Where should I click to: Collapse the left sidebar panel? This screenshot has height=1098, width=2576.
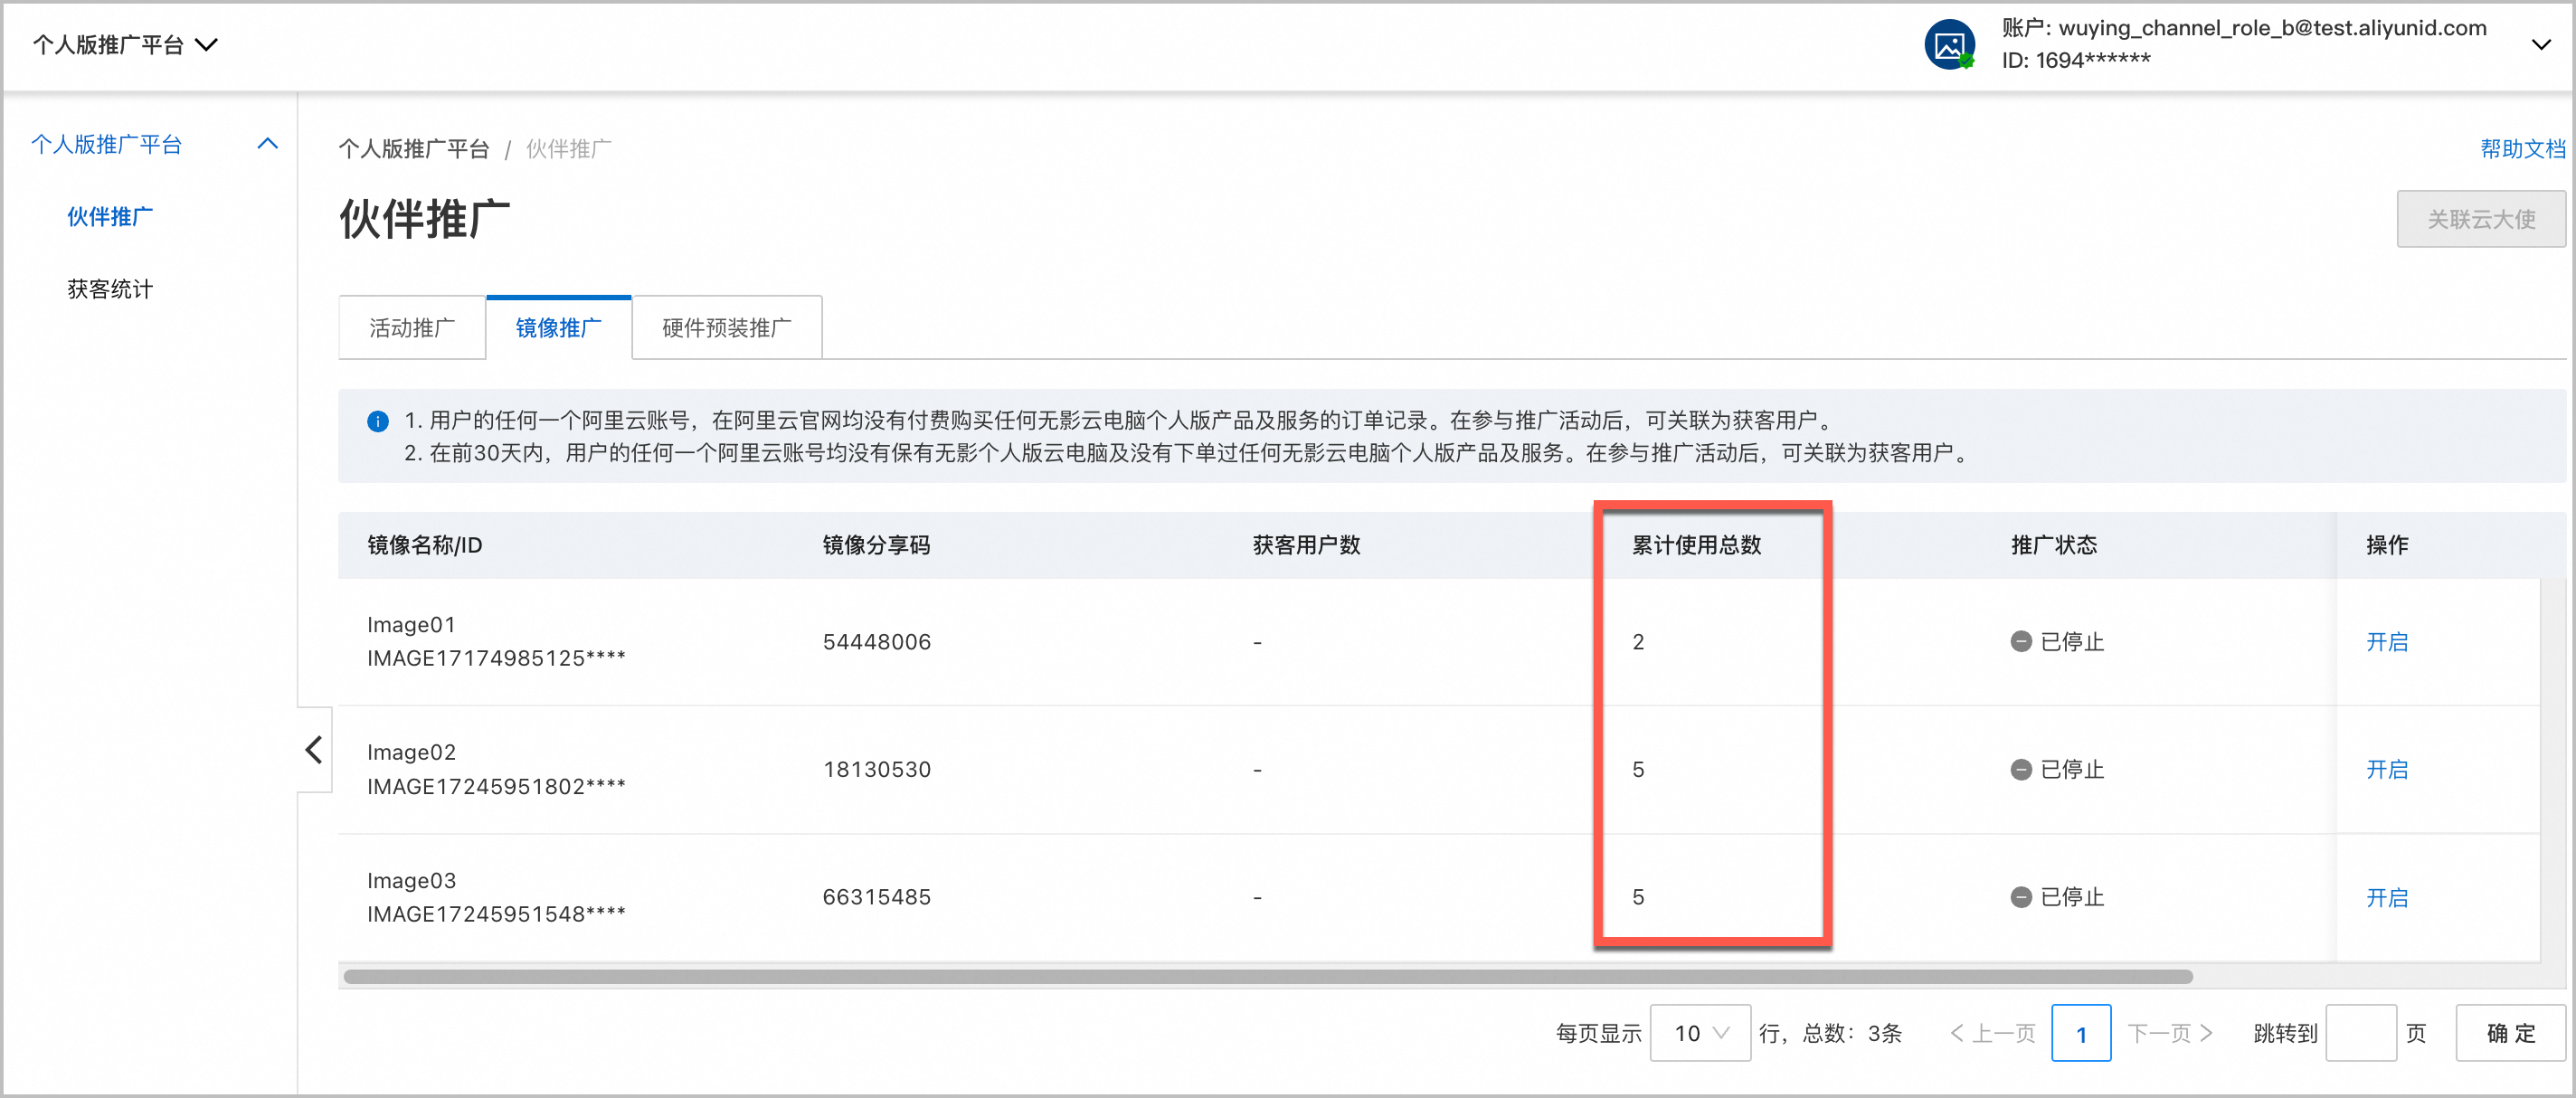point(313,750)
